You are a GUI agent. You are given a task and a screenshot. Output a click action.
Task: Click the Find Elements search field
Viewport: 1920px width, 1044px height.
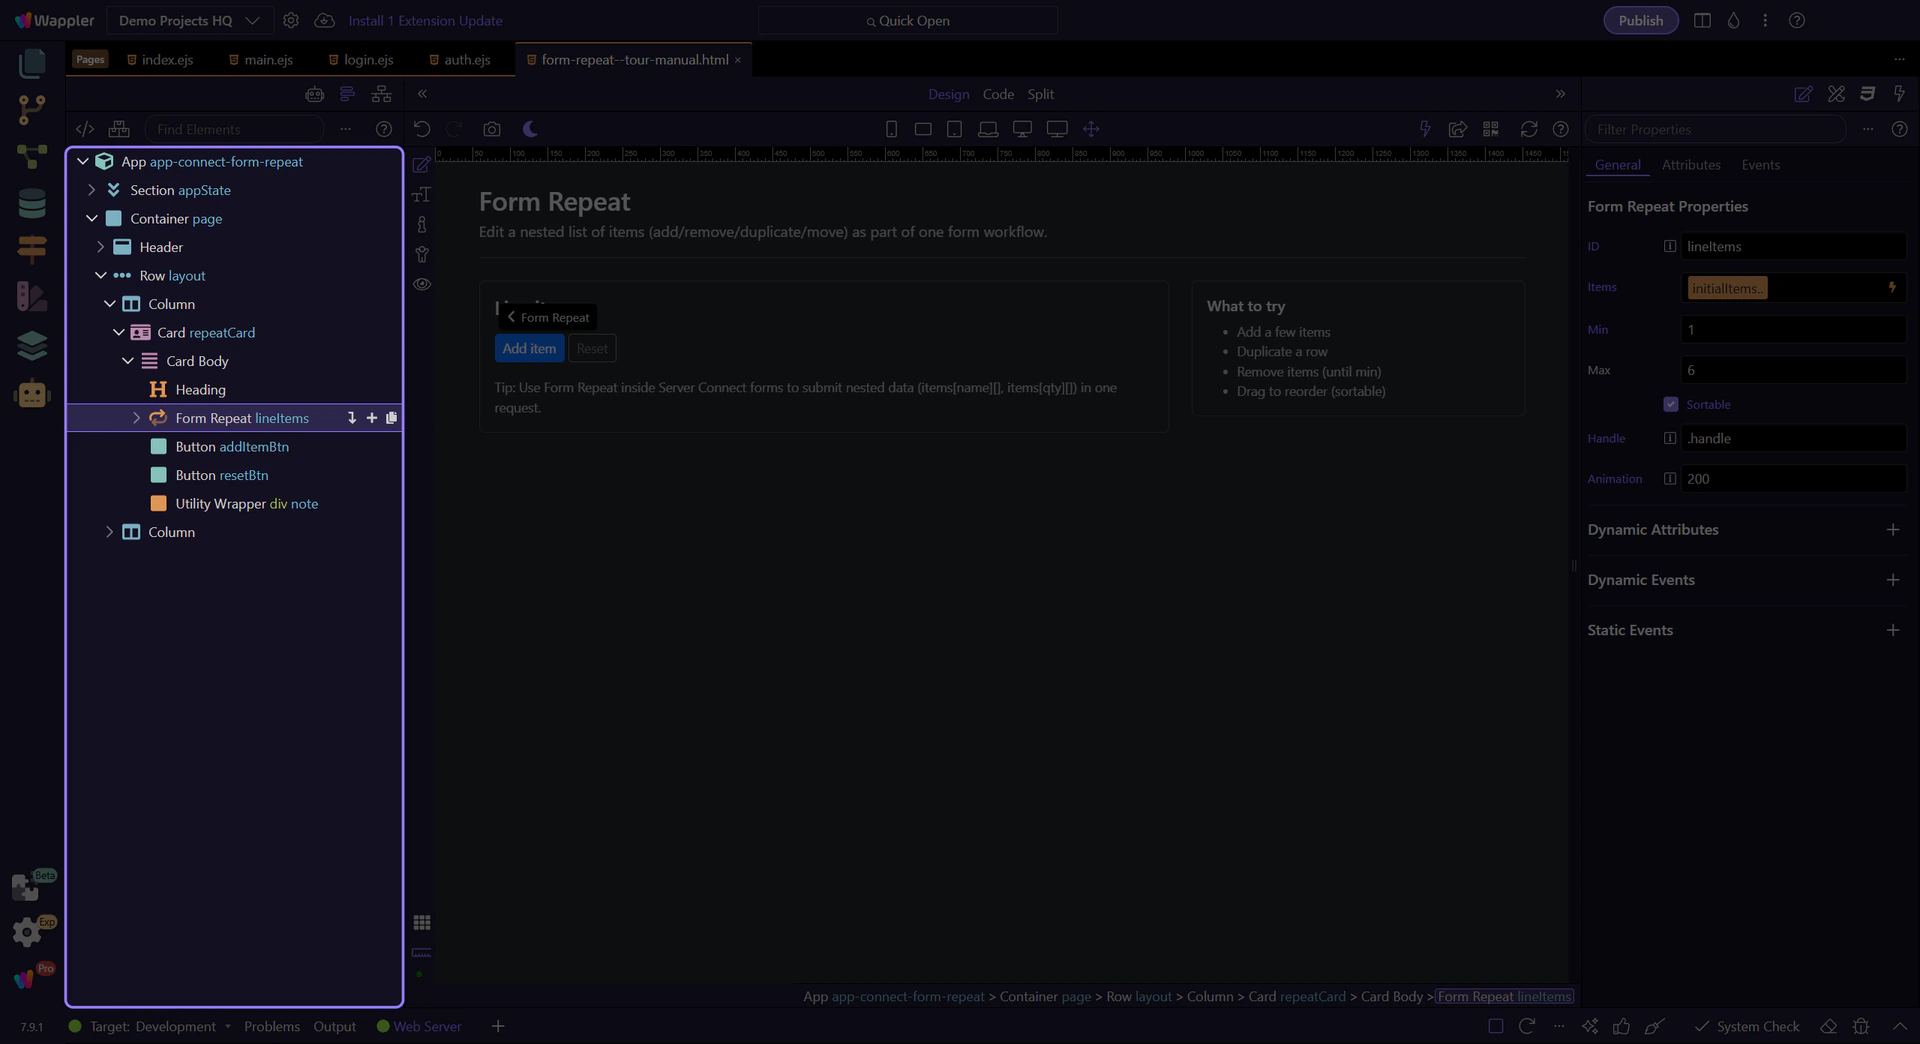pos(235,129)
